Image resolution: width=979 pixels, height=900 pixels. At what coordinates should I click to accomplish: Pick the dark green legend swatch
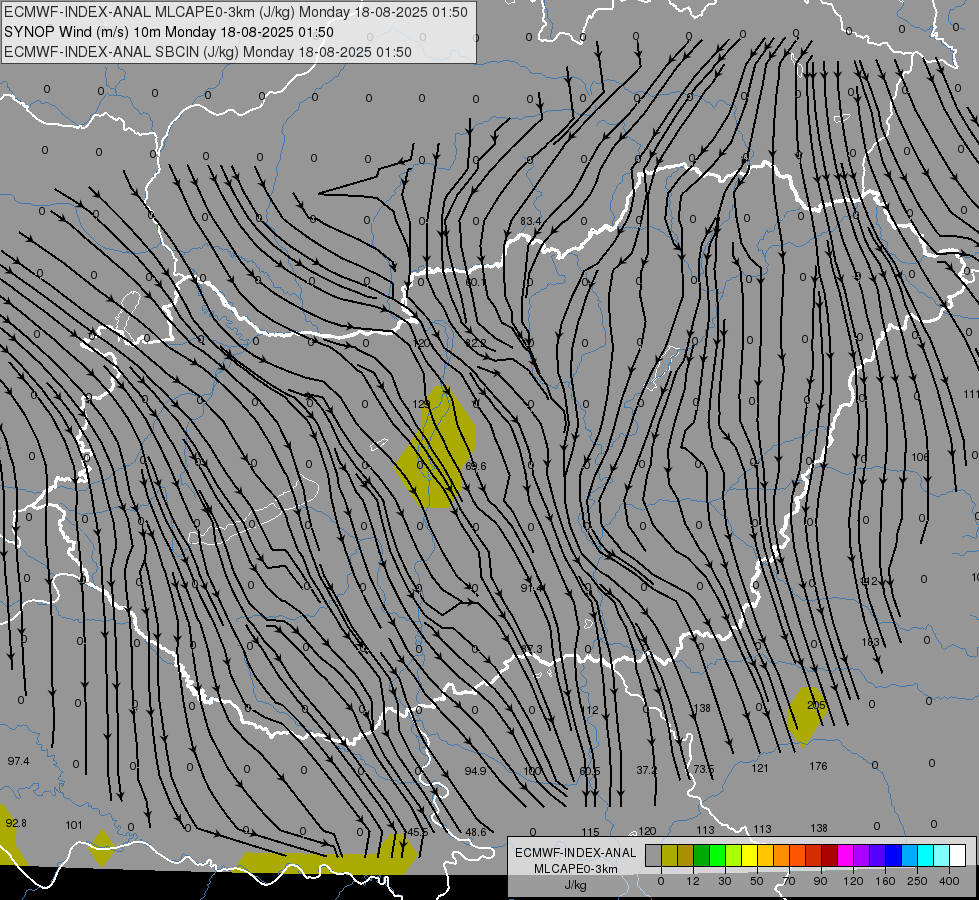pyautogui.click(x=701, y=855)
